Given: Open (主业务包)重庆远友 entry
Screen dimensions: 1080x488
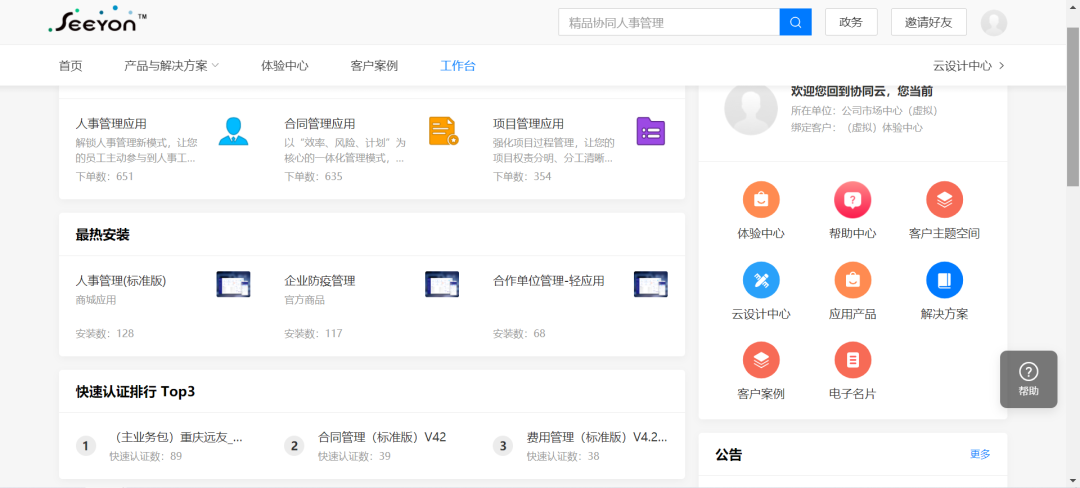Looking at the screenshot, I should click(x=176, y=437).
